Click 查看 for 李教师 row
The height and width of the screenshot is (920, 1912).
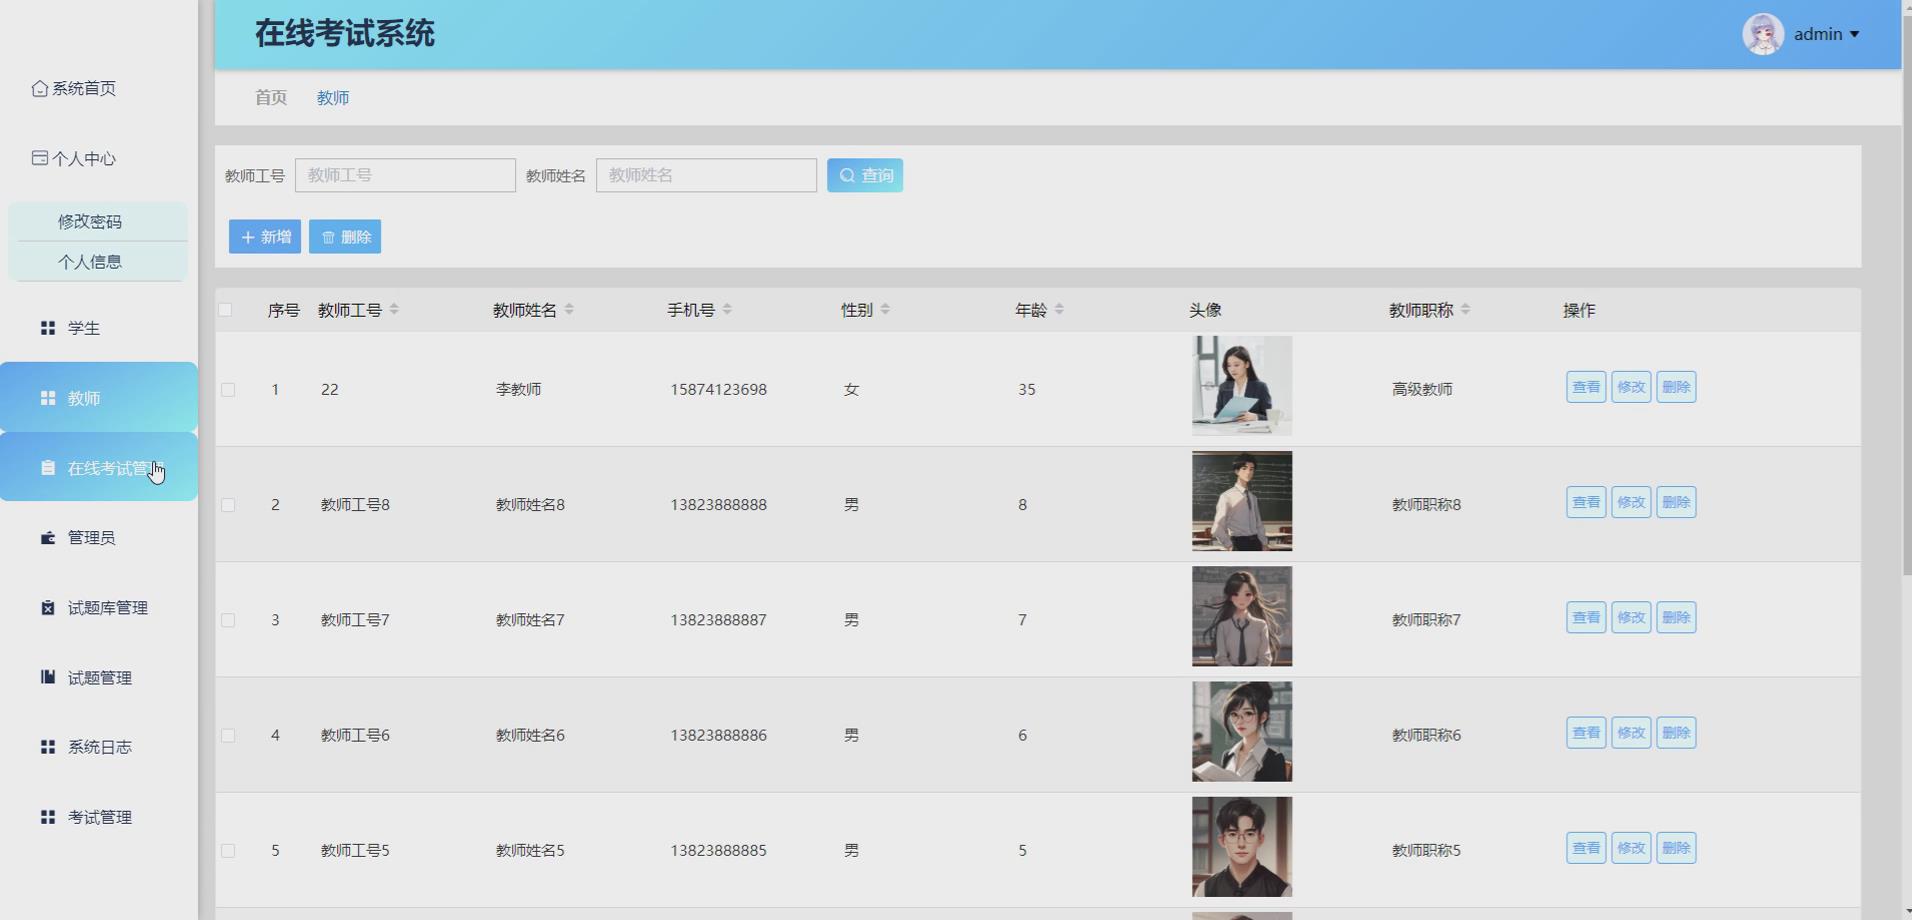click(1586, 387)
